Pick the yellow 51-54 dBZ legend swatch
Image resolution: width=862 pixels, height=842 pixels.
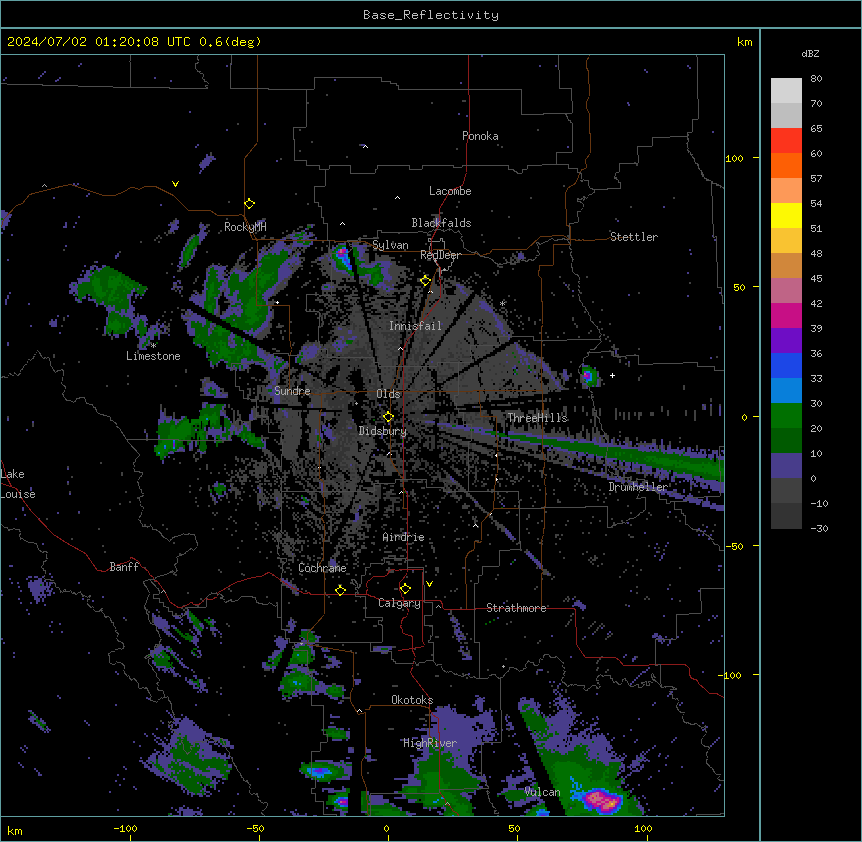pyautogui.click(x=786, y=215)
